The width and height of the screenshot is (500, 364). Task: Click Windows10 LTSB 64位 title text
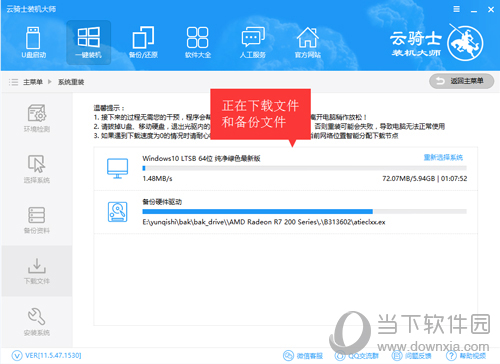point(201,158)
